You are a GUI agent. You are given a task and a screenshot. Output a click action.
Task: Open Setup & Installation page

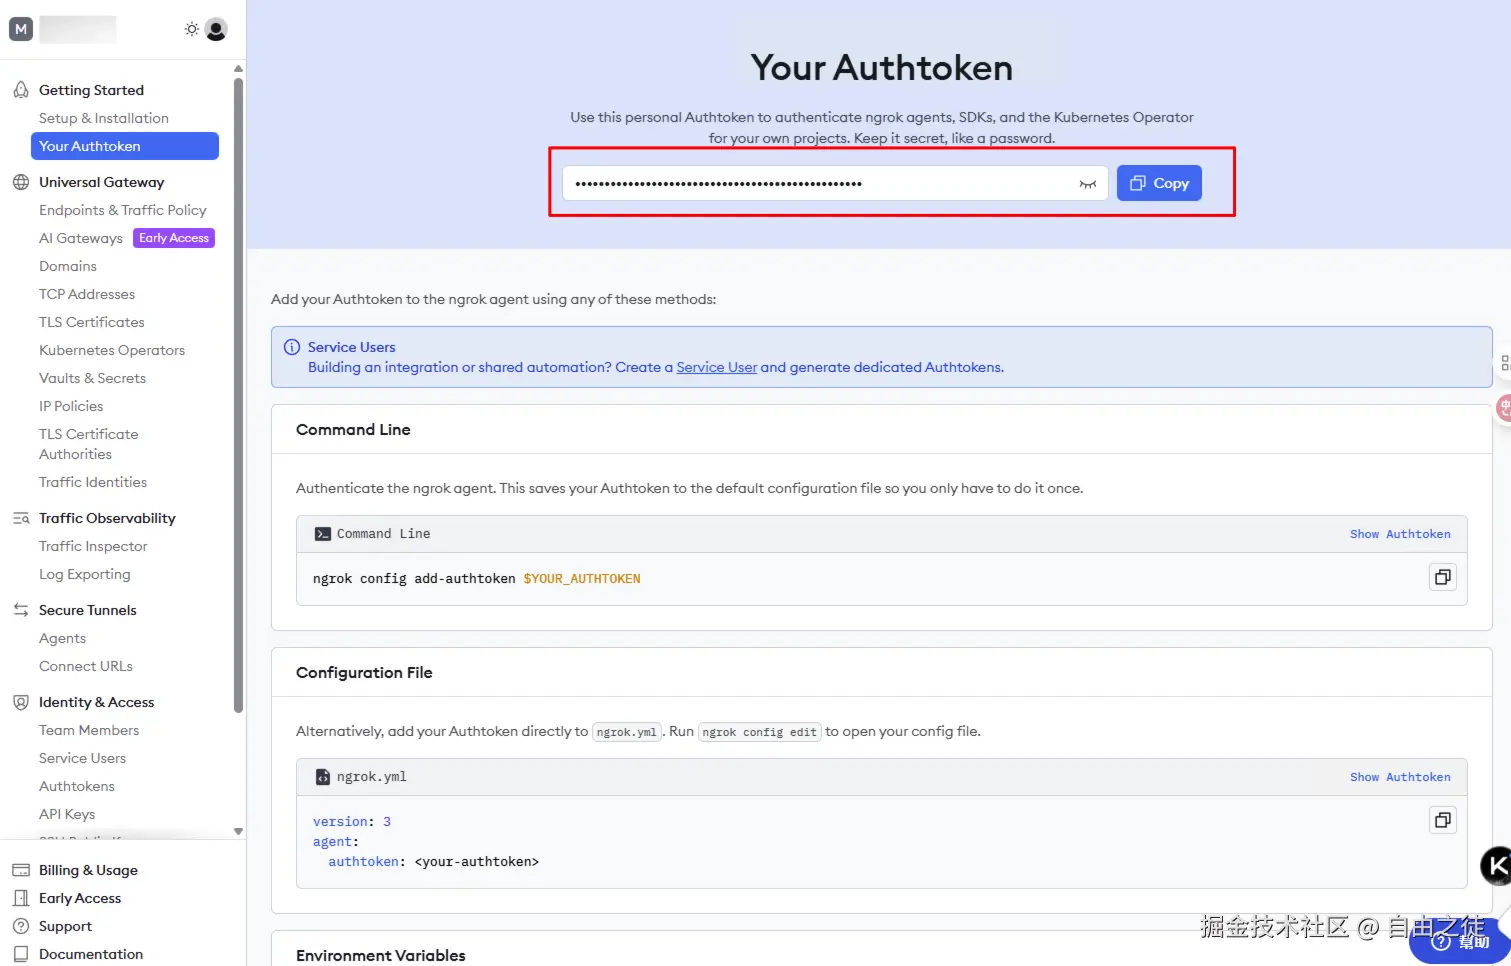click(104, 118)
